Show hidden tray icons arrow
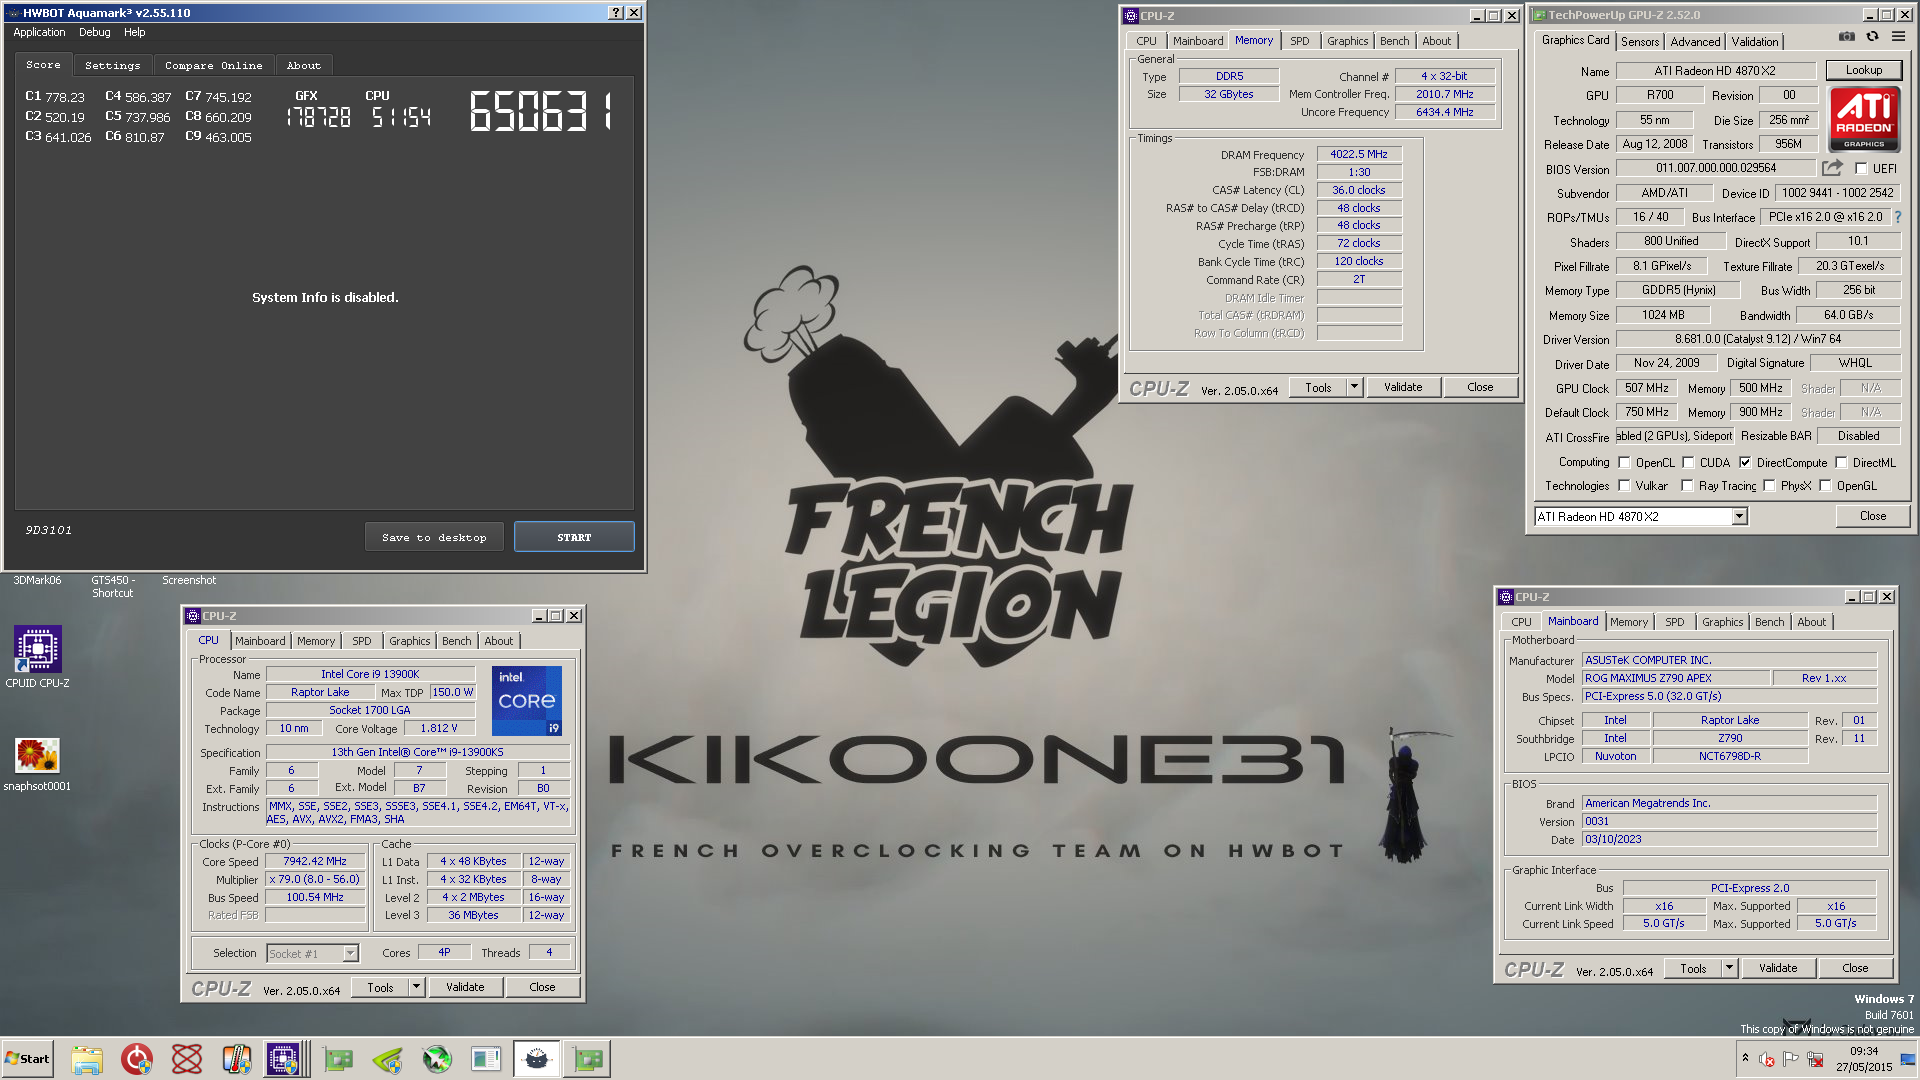1920x1080 pixels. [1745, 1058]
